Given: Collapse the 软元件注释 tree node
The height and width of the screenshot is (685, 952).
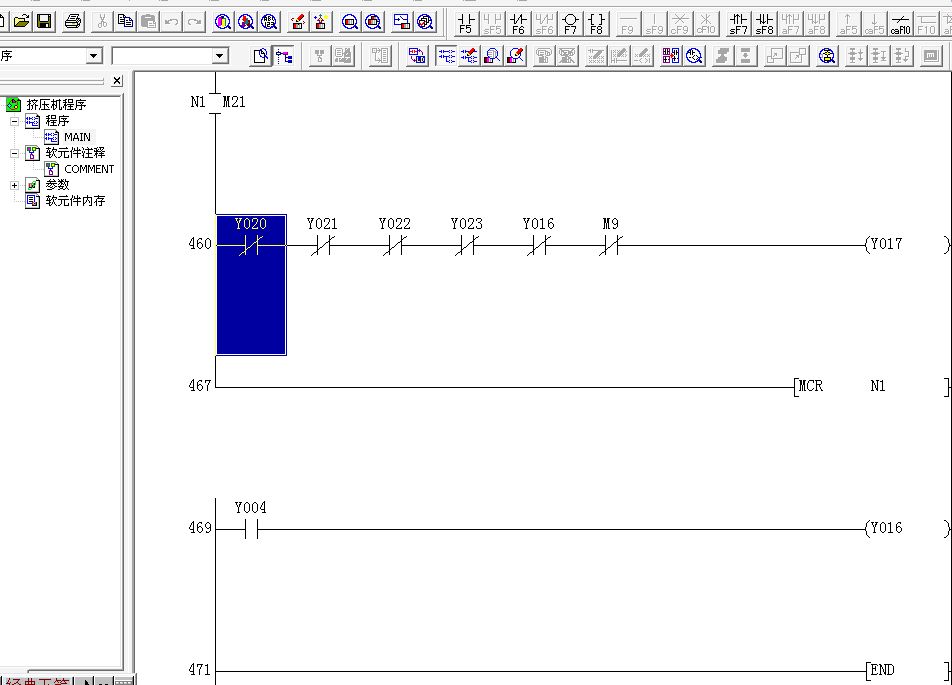Looking at the screenshot, I should coord(15,153).
